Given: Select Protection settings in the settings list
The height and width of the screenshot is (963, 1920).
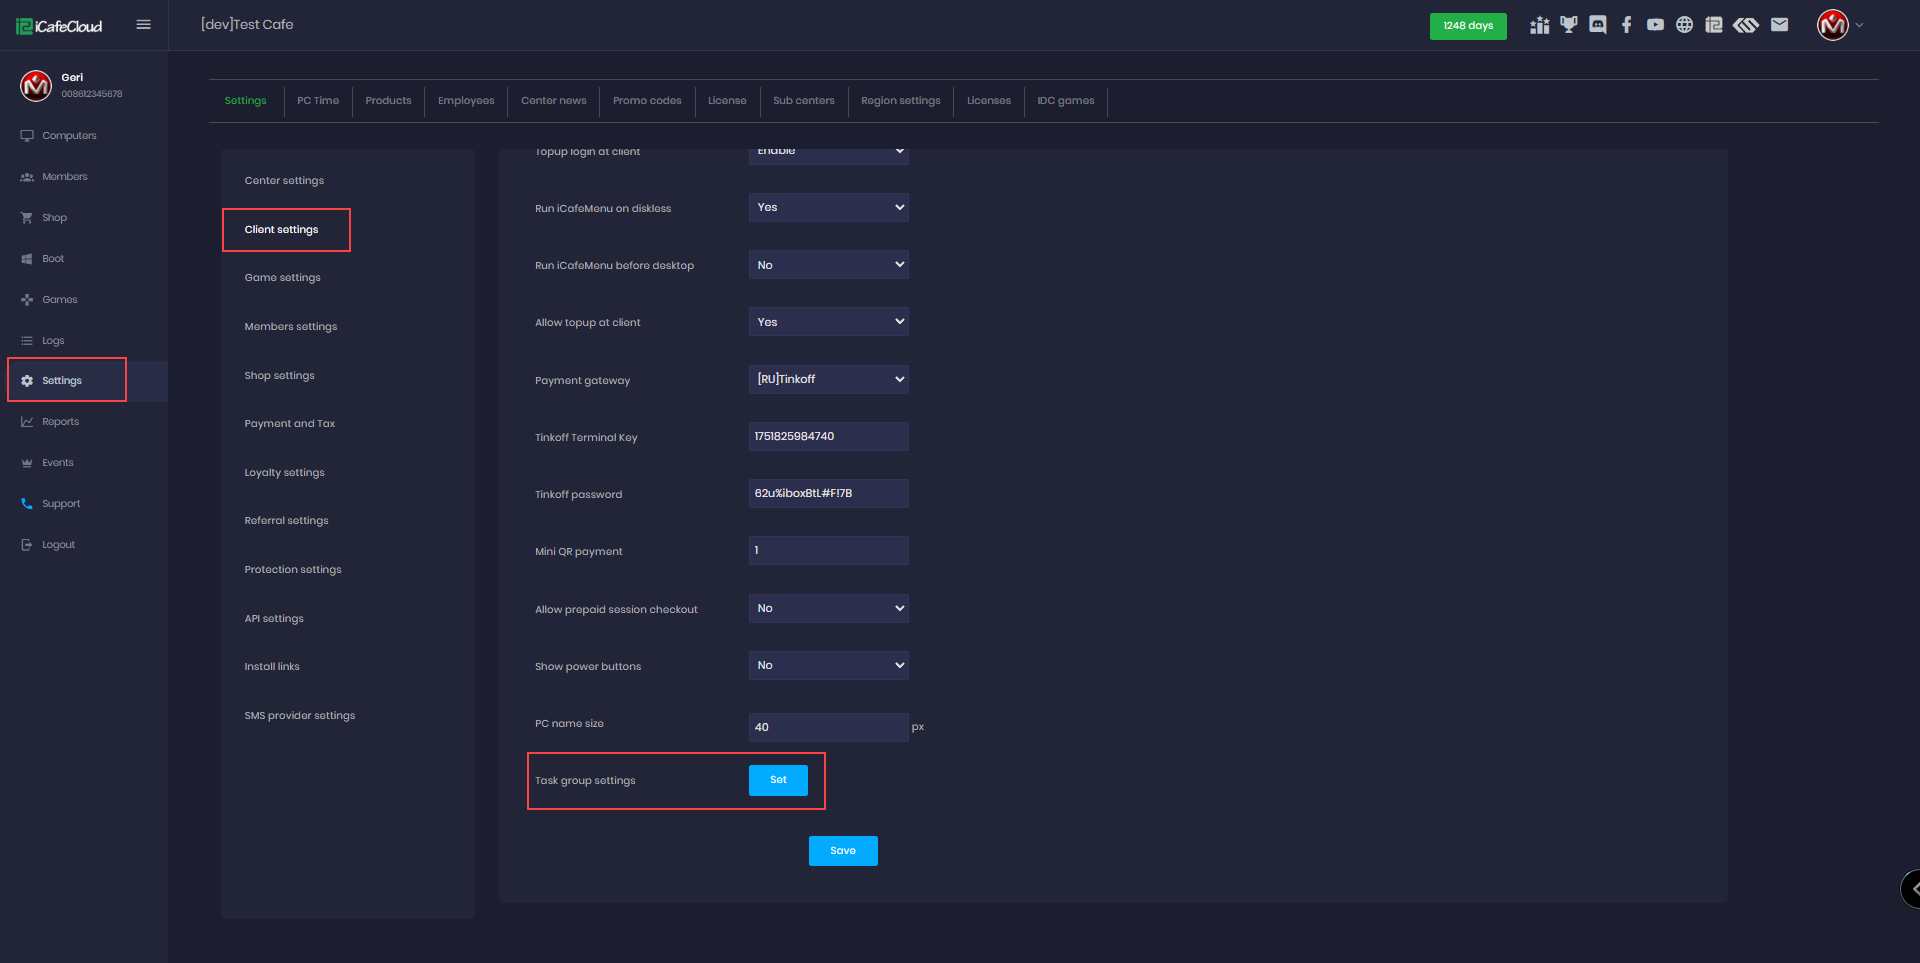Looking at the screenshot, I should [293, 570].
